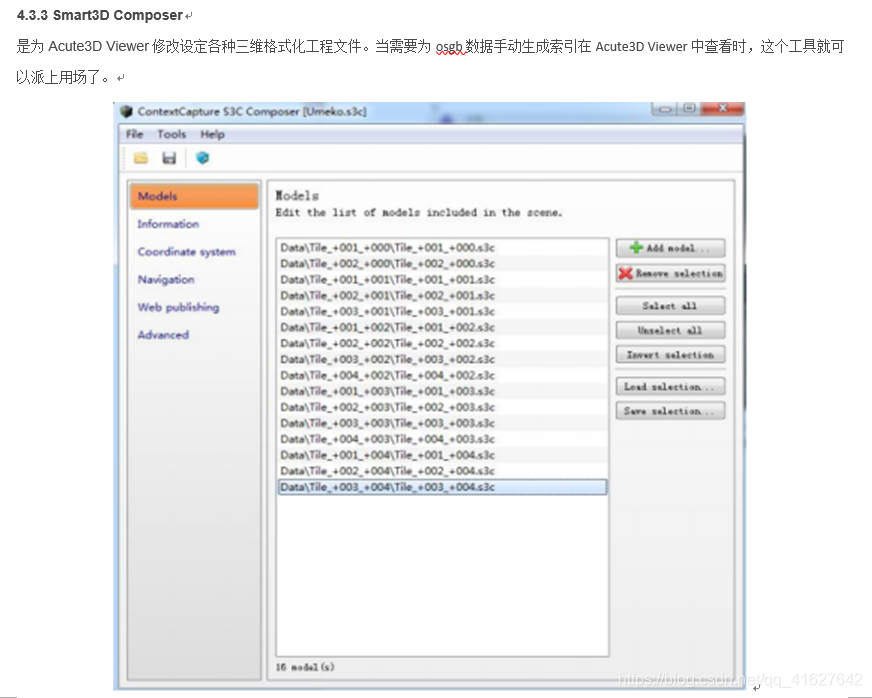
Task: Select row Tile_+001_+002.s3c
Action: [442, 328]
